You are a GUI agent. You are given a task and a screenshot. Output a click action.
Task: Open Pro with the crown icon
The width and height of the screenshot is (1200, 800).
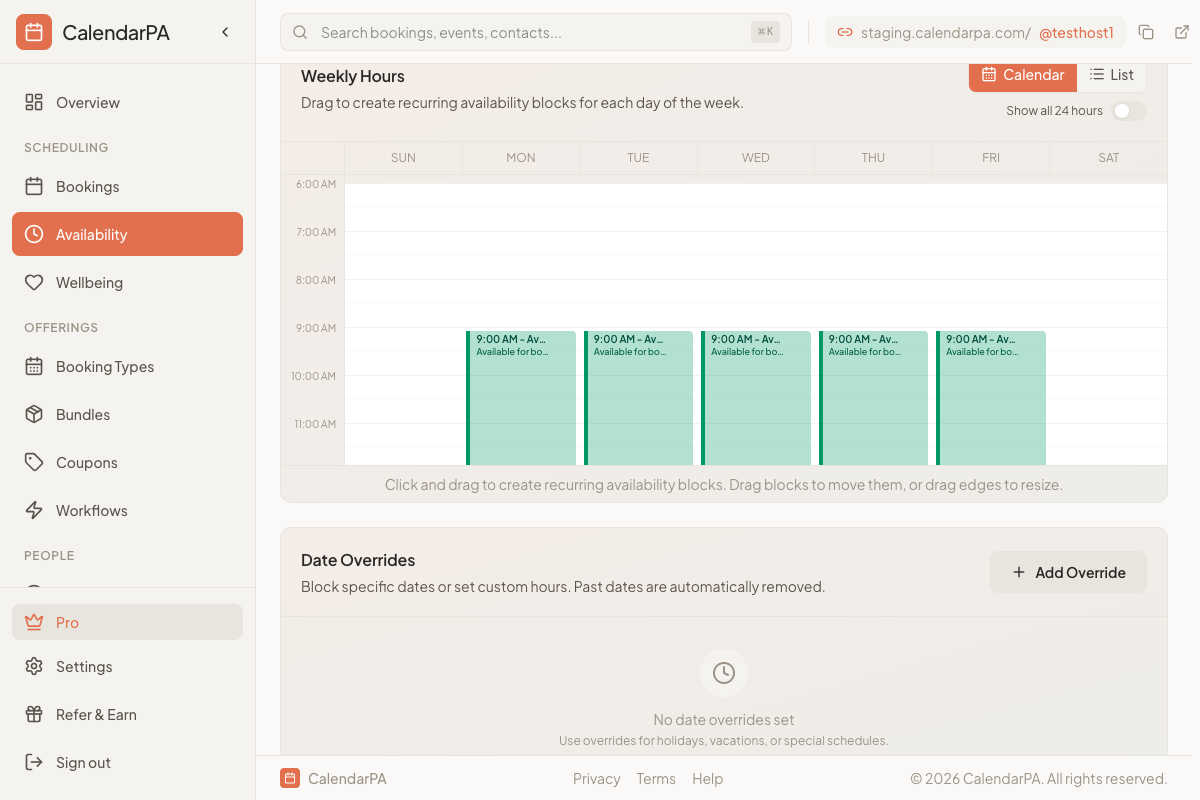(x=33, y=621)
